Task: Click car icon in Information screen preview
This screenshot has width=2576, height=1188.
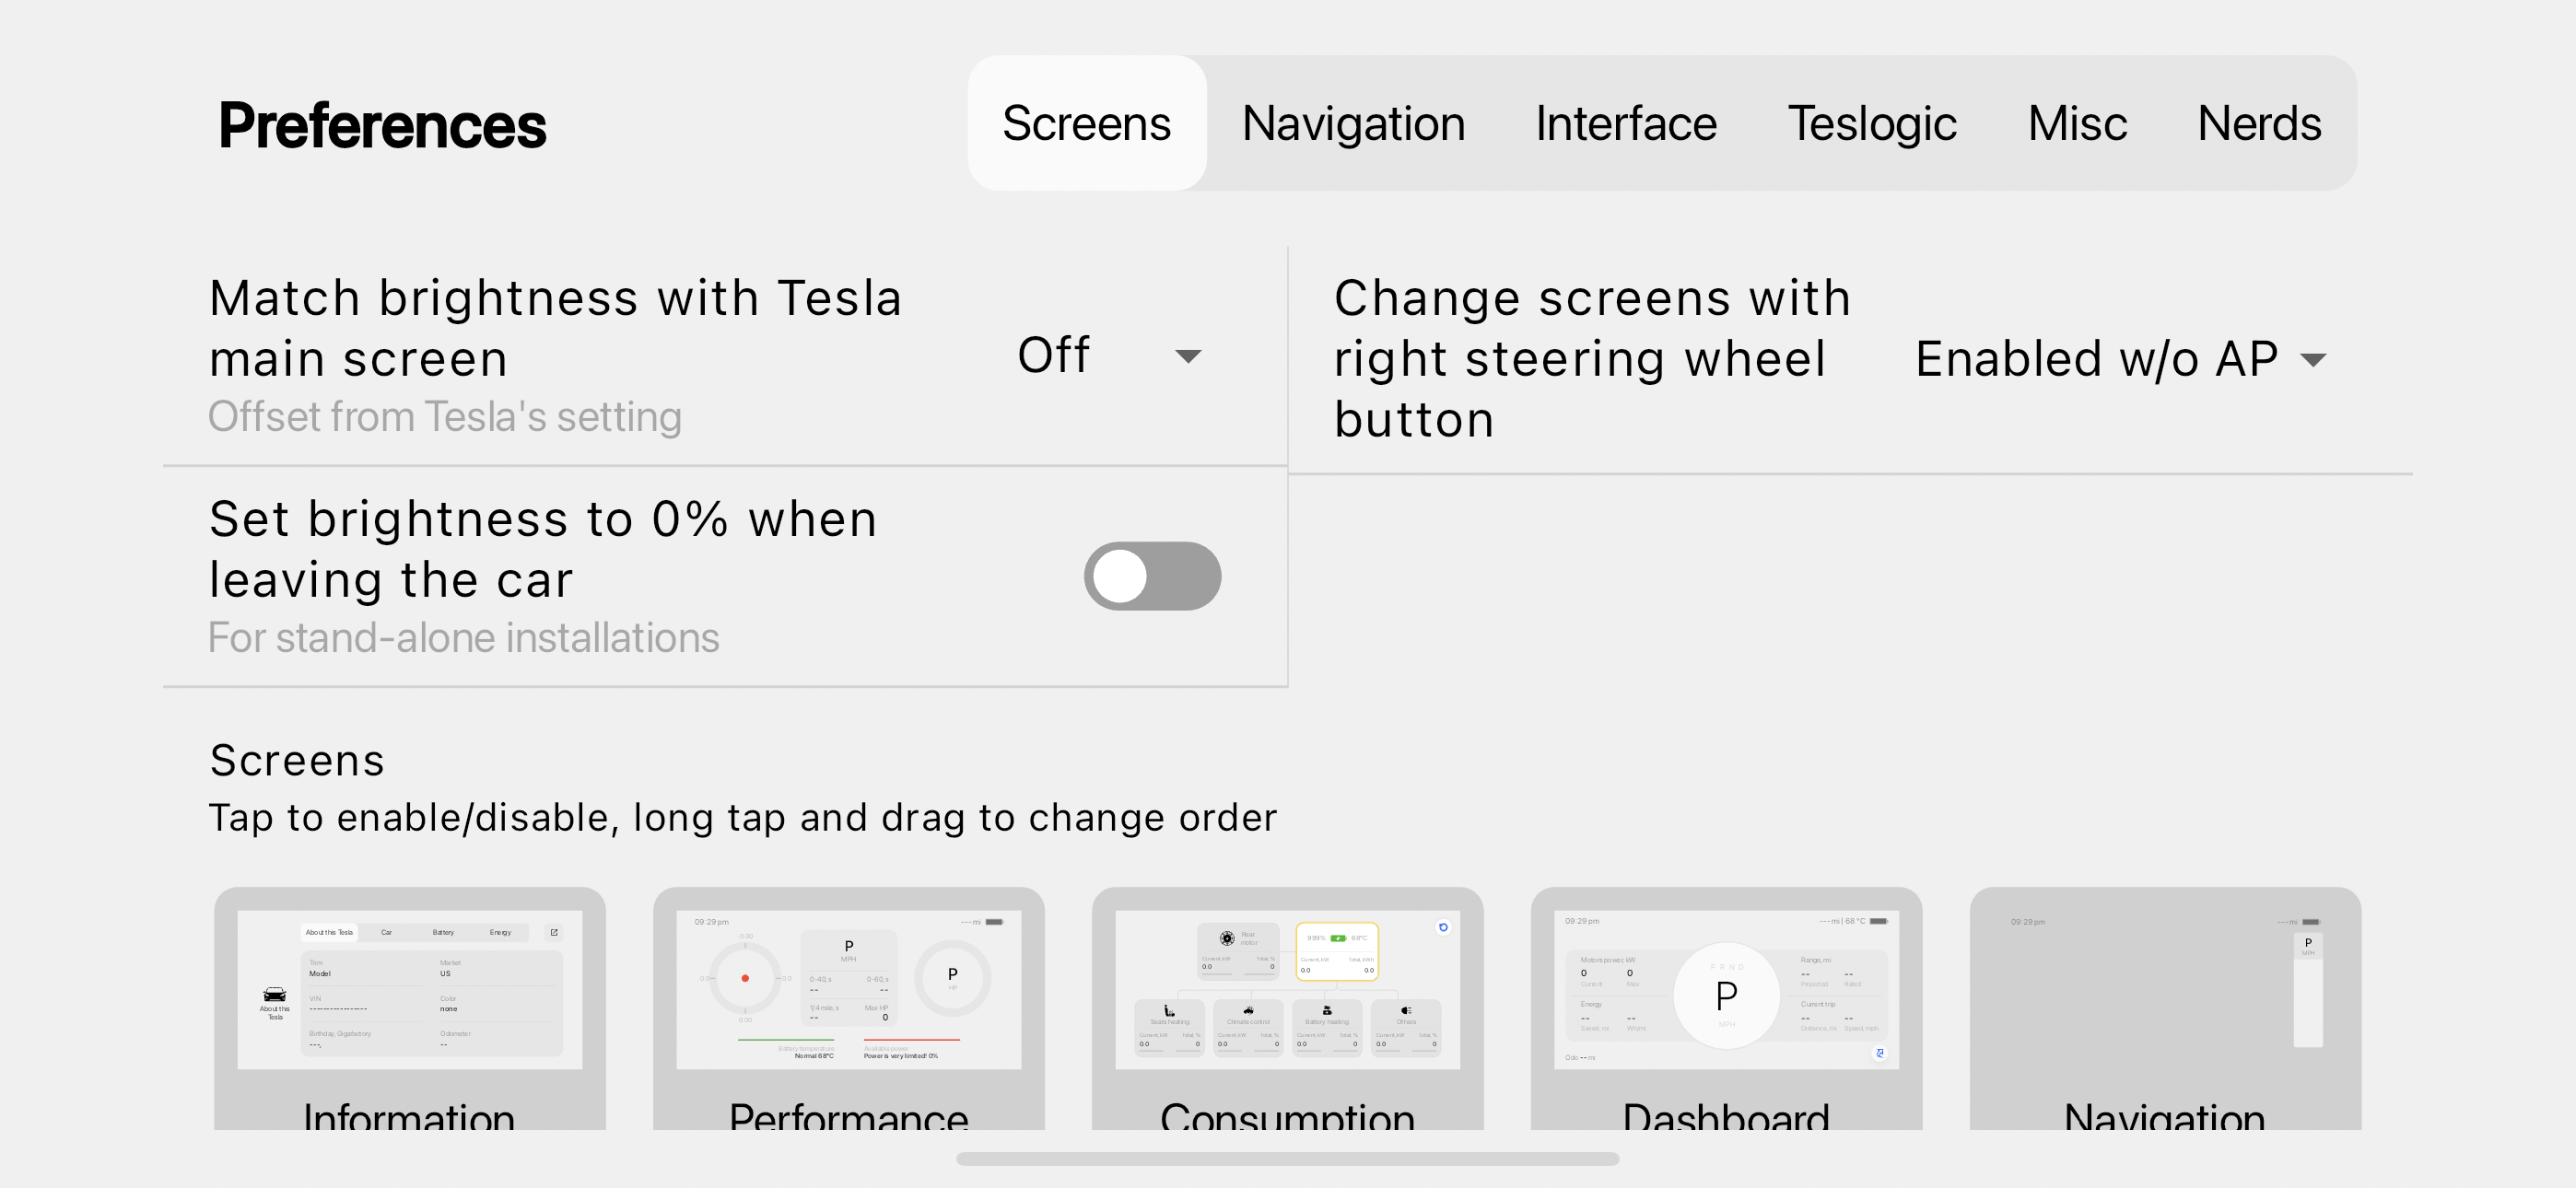Action: (274, 994)
